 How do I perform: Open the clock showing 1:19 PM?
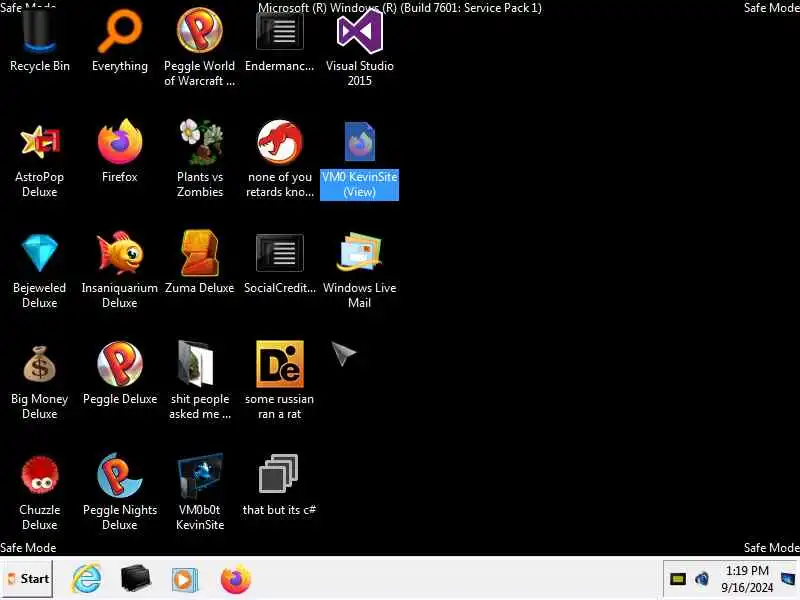click(x=747, y=579)
